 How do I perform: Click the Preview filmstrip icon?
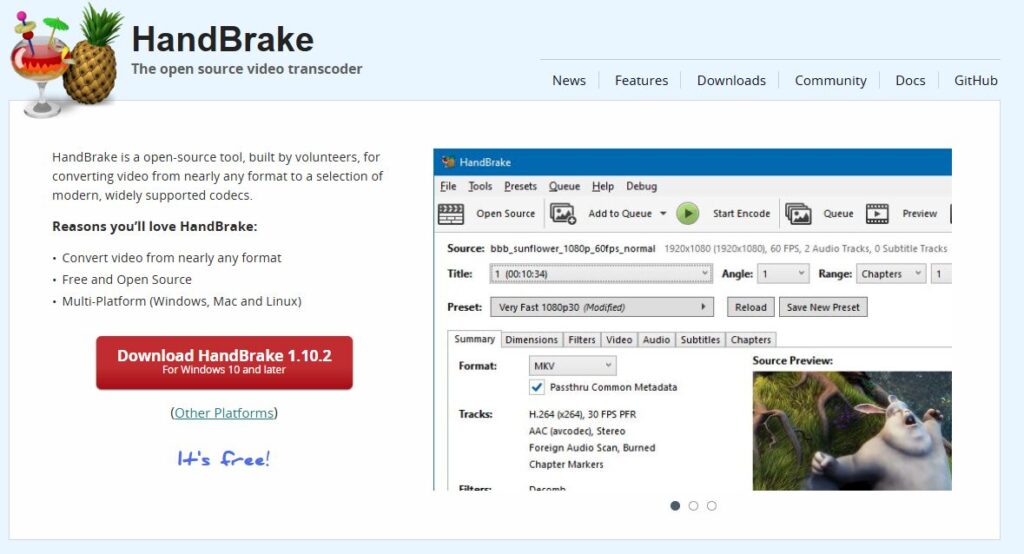tap(877, 213)
